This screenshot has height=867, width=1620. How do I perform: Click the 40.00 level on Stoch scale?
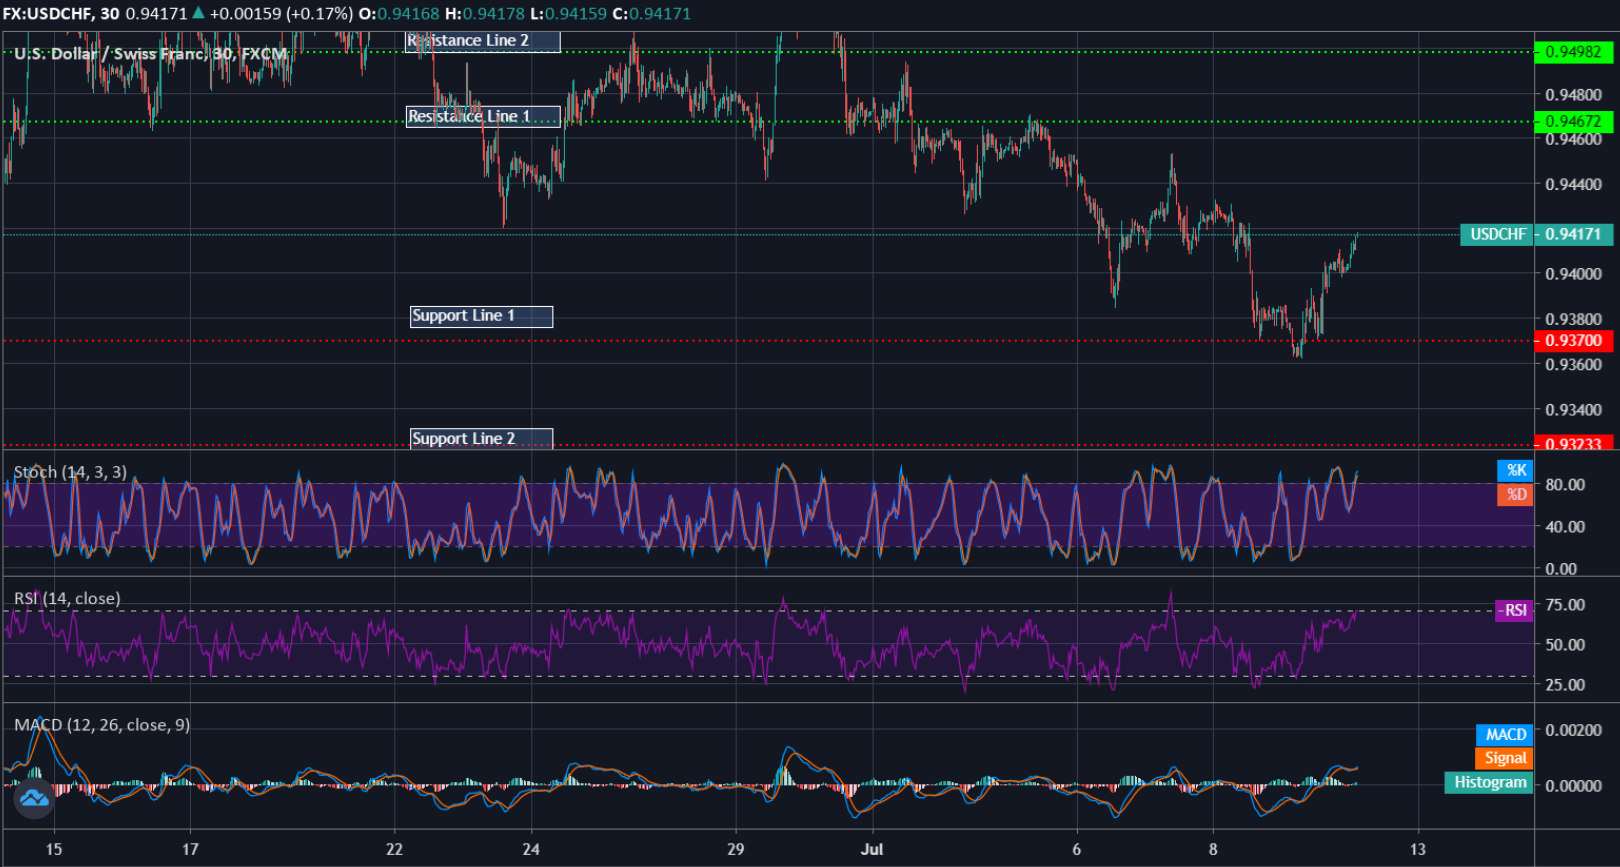pos(1565,527)
